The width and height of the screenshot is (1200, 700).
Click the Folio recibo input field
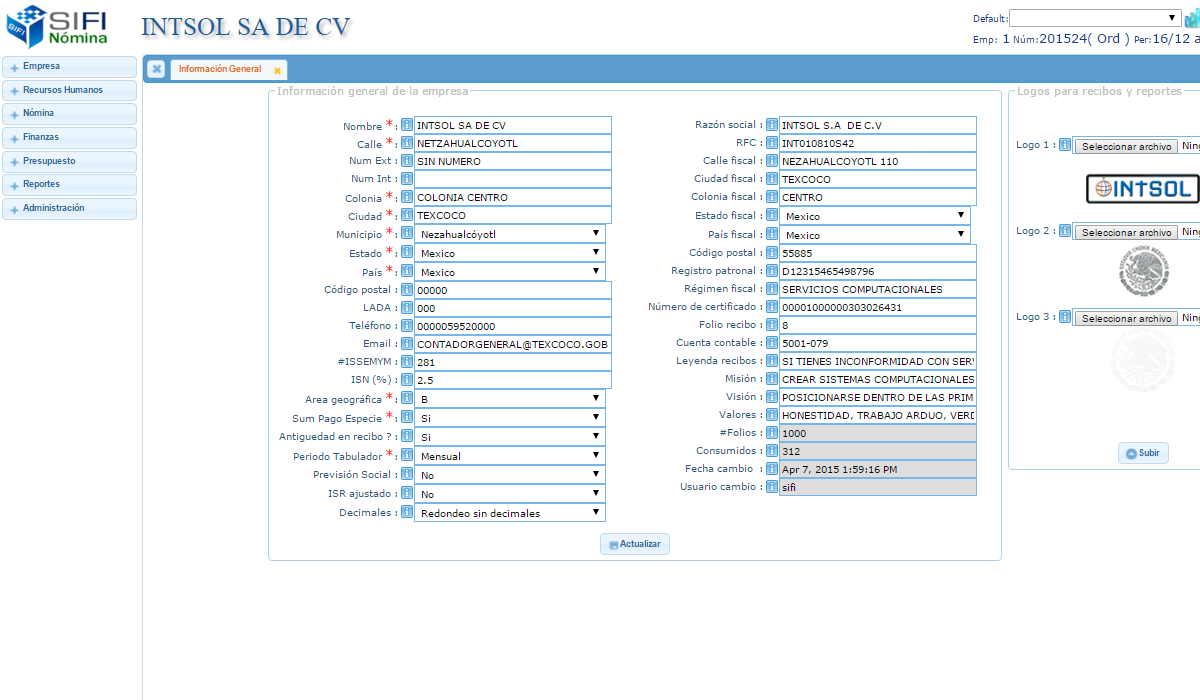coord(877,325)
